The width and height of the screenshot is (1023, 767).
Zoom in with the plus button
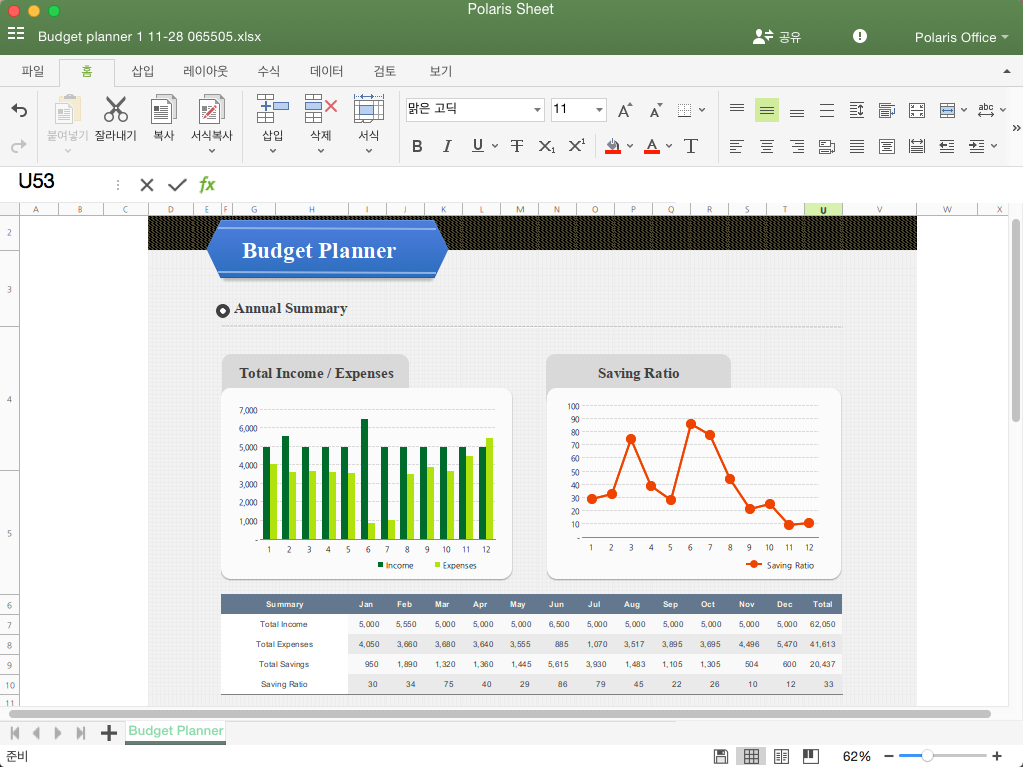(996, 756)
